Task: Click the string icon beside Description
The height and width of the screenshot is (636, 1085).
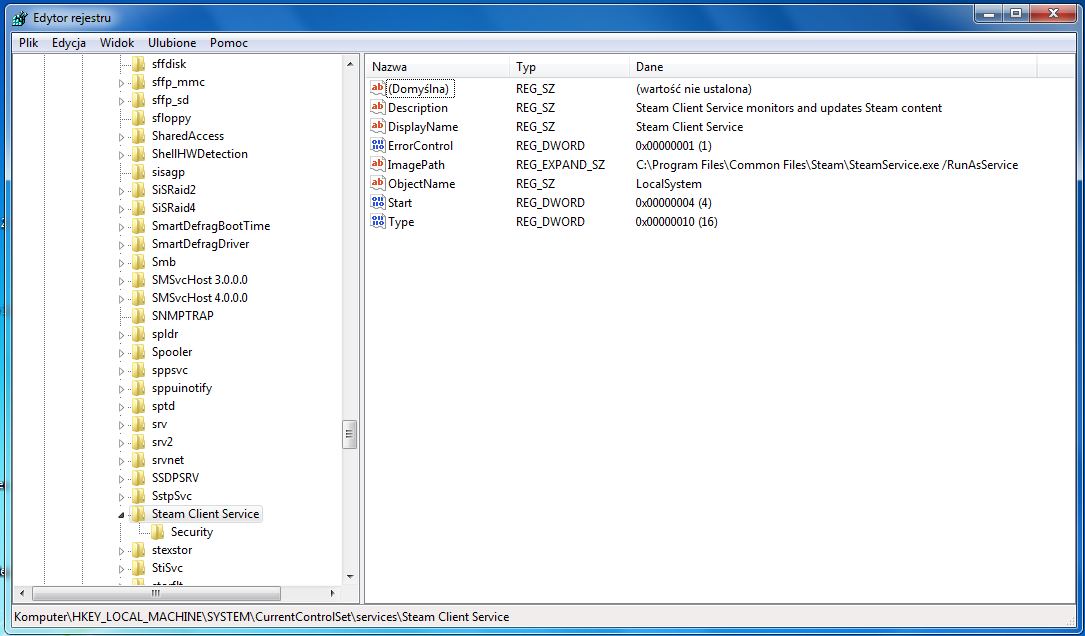Action: point(378,107)
